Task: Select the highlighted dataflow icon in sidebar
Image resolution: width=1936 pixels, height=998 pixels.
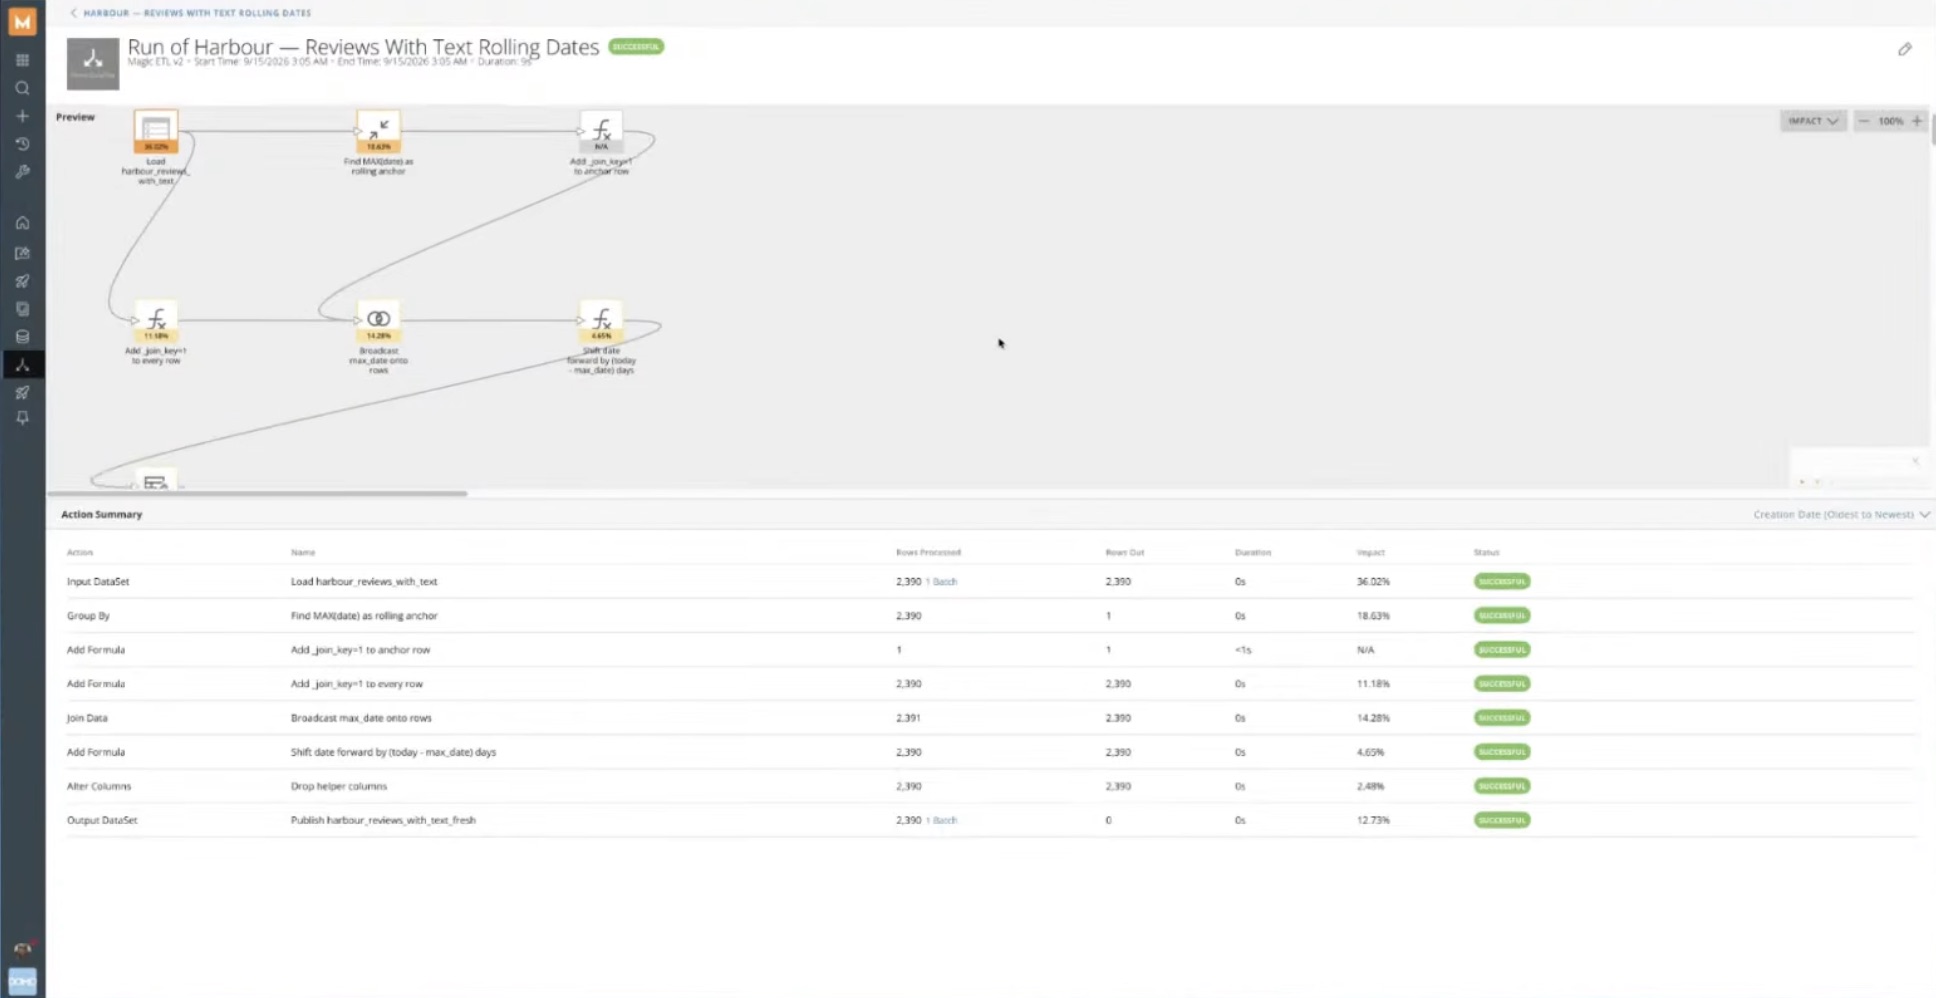Action: click(x=22, y=365)
